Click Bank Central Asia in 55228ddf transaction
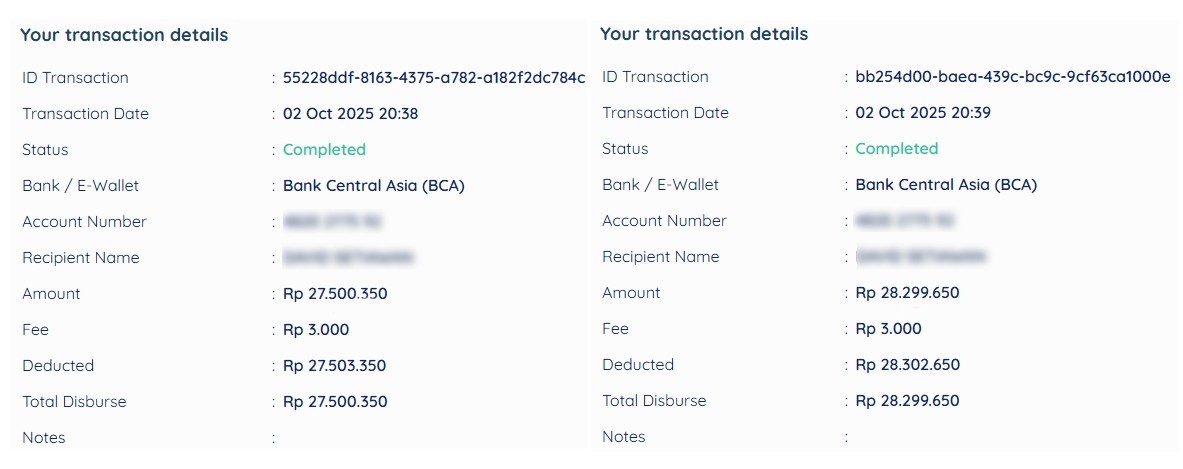This screenshot has height=469, width=1183. pyautogui.click(x=373, y=186)
